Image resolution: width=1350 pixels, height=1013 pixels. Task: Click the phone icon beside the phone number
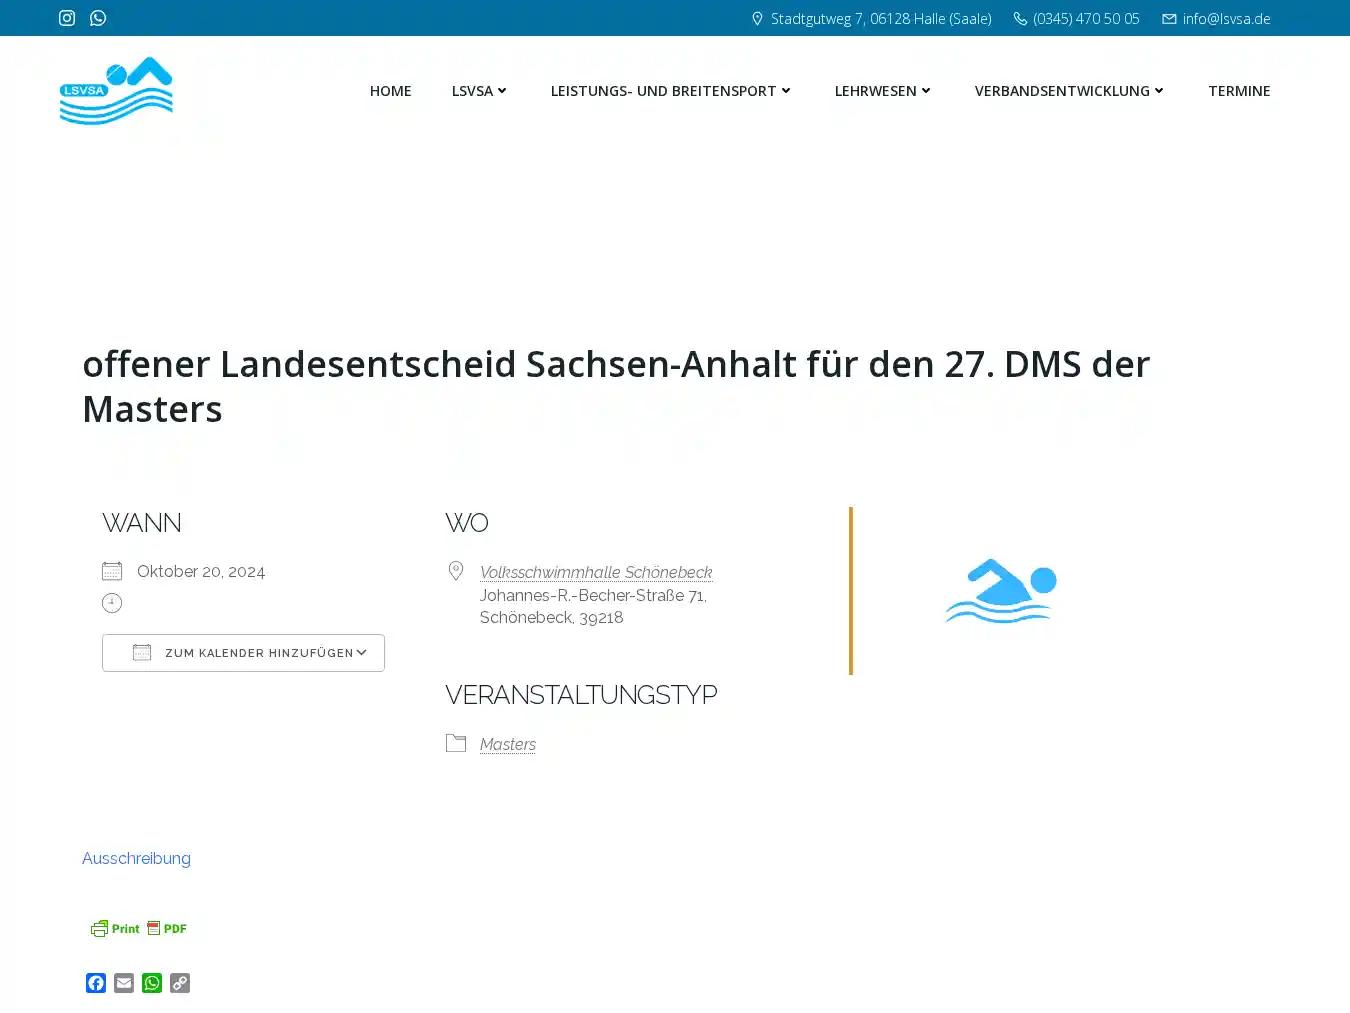tap(1019, 18)
